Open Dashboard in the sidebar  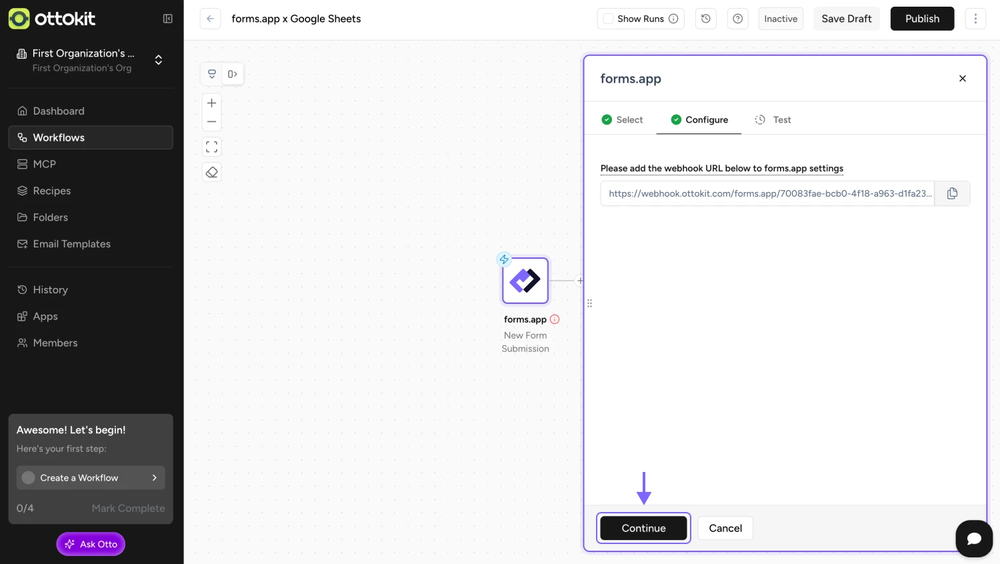[91, 111]
